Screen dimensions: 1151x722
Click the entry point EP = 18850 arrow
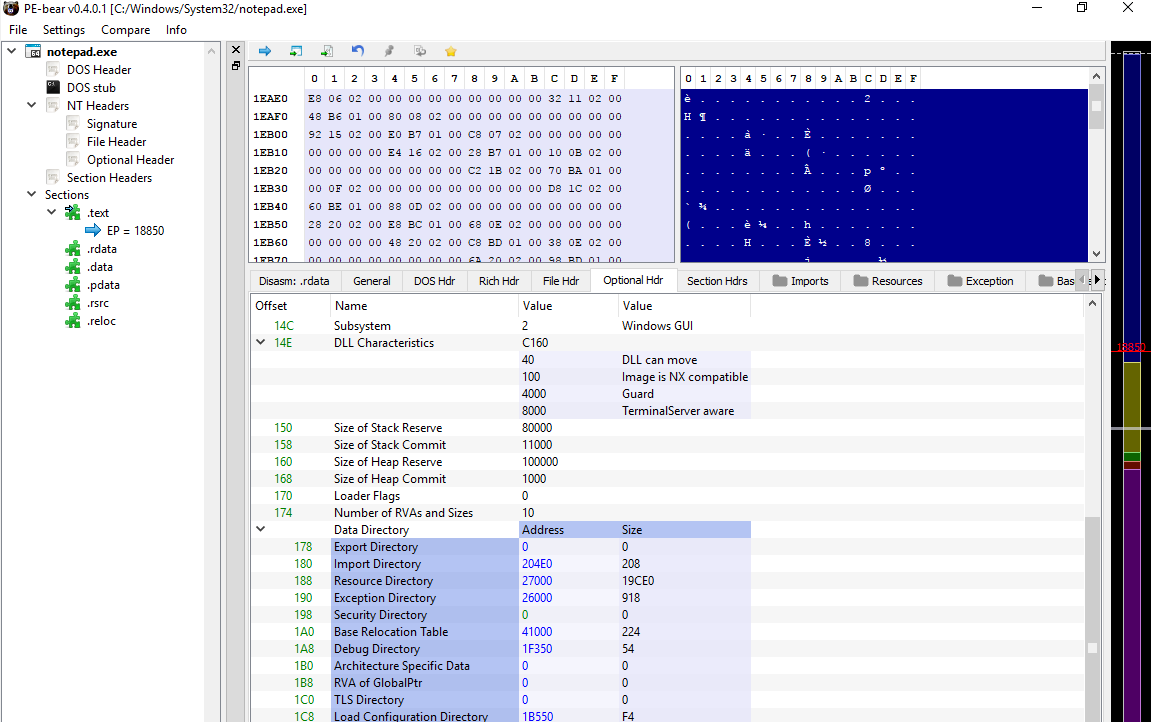pyautogui.click(x=93, y=231)
